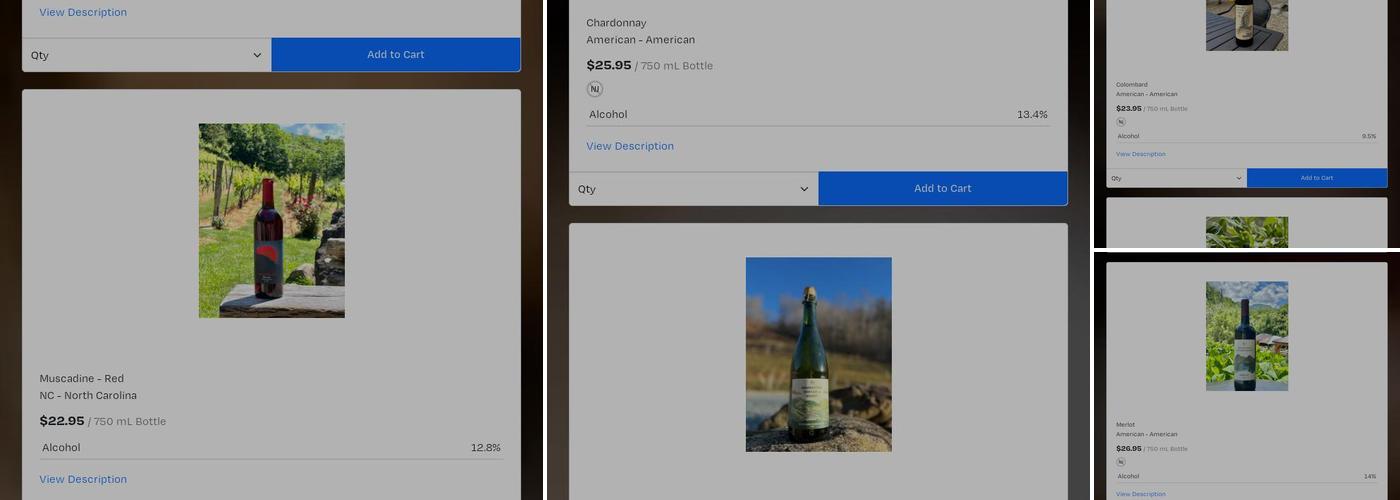Click the round badge icon under Colombard price
Viewport: 1400px width, 500px height.
1120,122
